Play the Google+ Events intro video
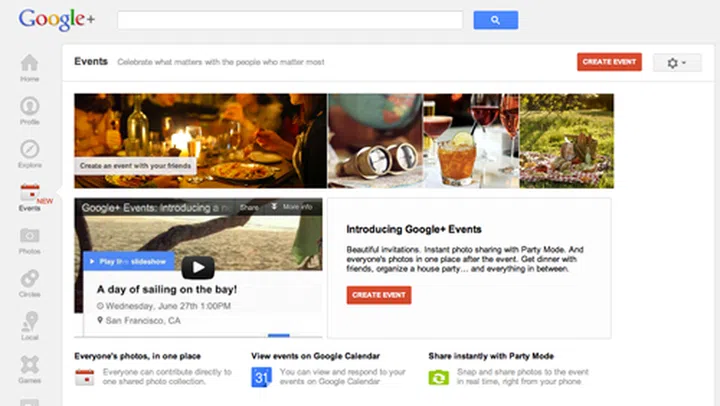This screenshot has height=406, width=720. (x=198, y=268)
